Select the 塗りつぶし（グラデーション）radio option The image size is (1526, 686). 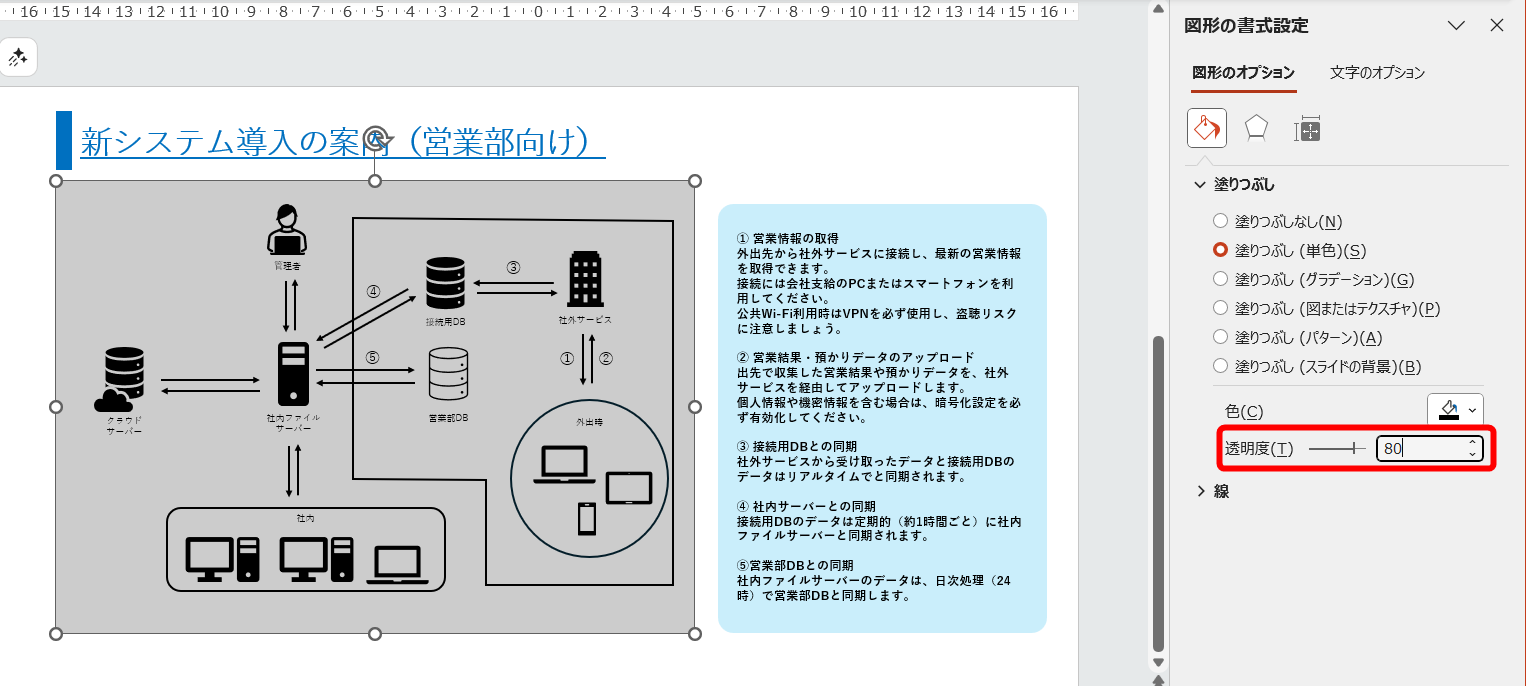tap(1221, 279)
